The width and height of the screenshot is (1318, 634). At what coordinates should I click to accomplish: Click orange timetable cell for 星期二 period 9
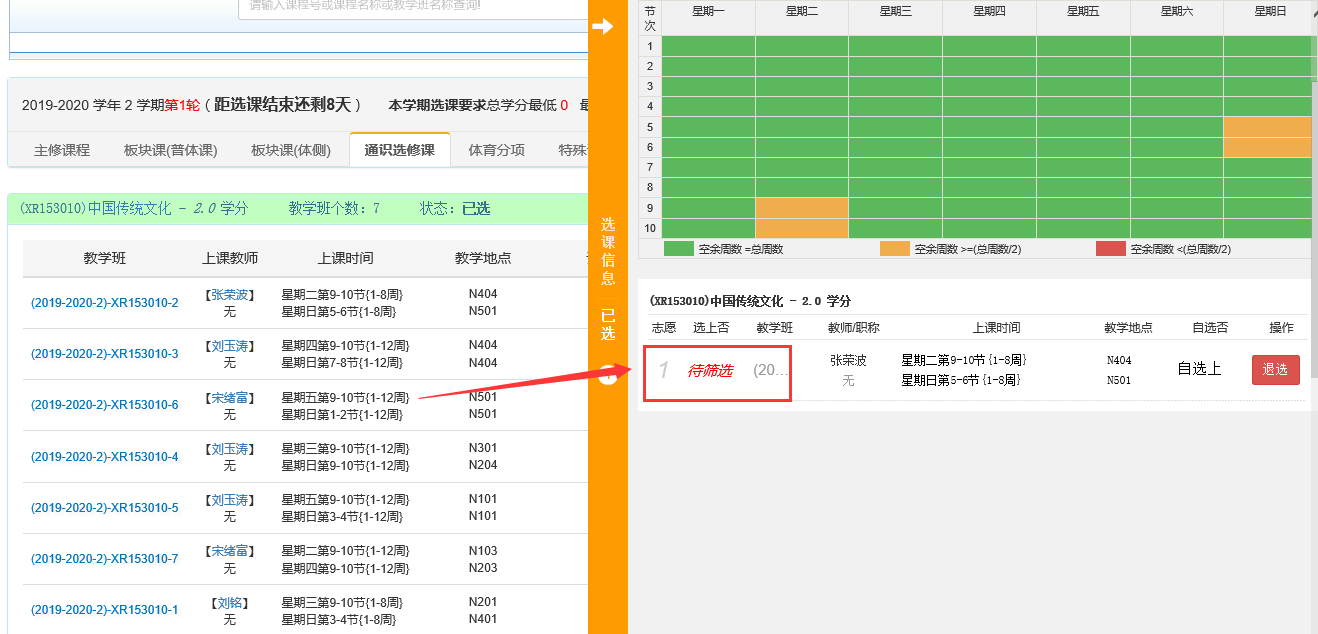click(801, 208)
